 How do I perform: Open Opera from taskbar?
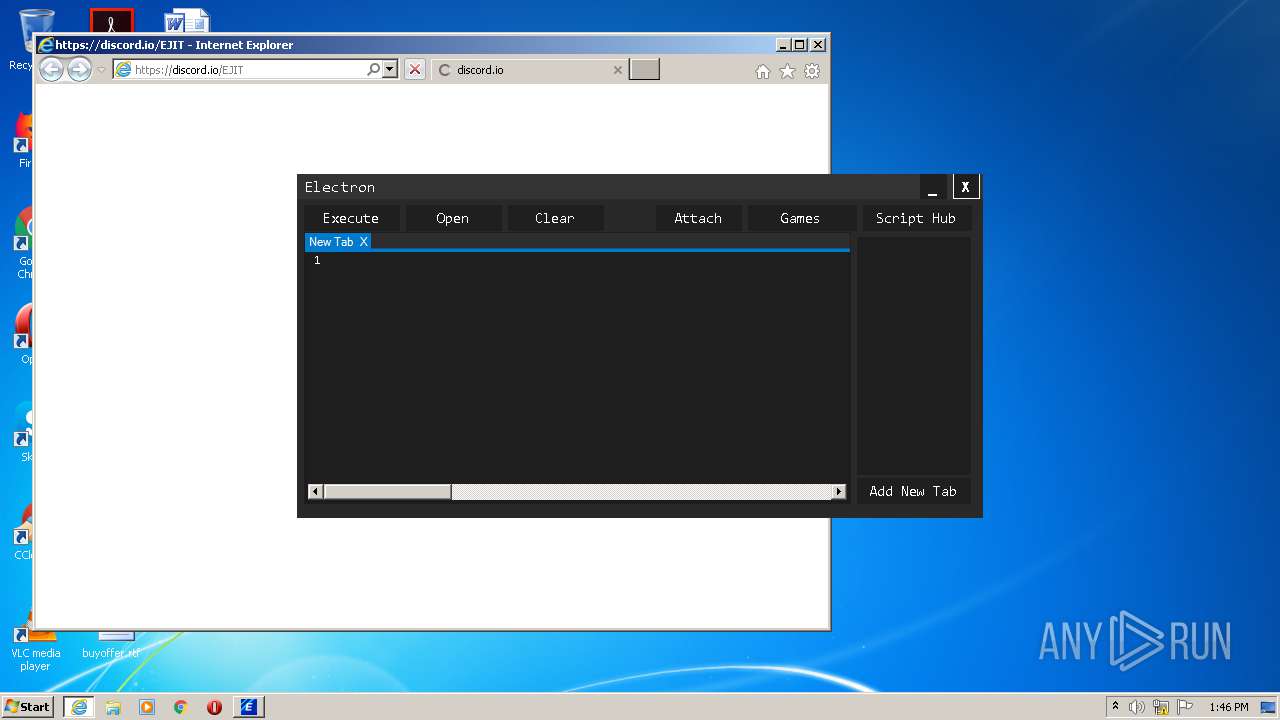[x=214, y=707]
